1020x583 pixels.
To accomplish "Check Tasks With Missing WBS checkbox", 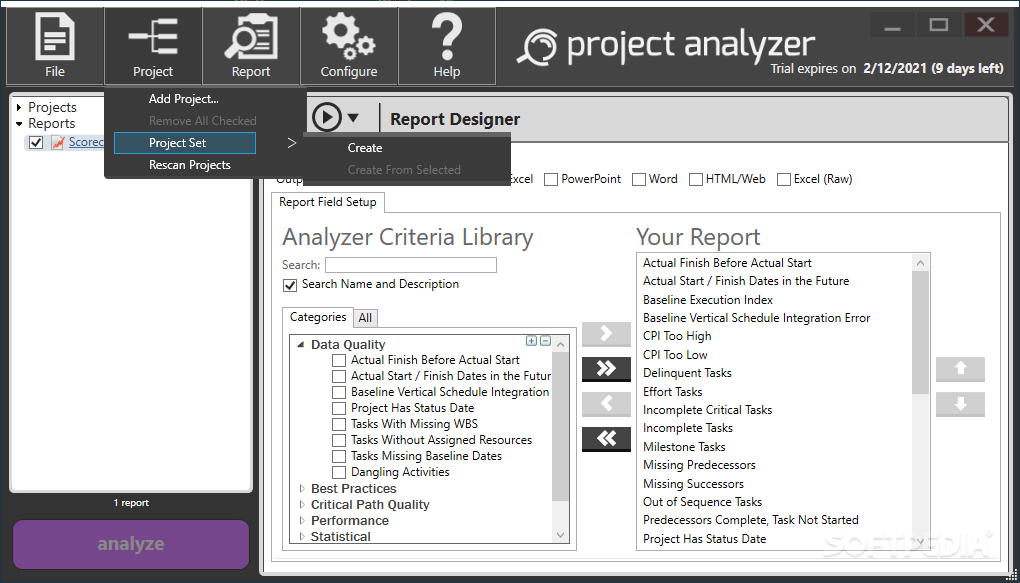I will point(338,424).
